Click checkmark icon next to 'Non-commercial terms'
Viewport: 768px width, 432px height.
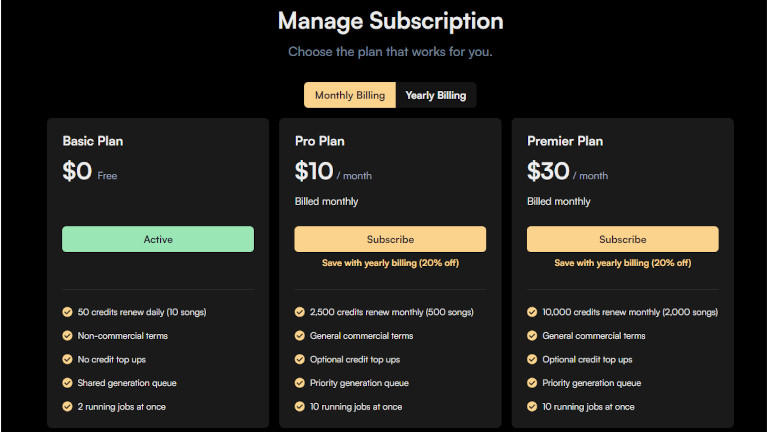(x=68, y=336)
